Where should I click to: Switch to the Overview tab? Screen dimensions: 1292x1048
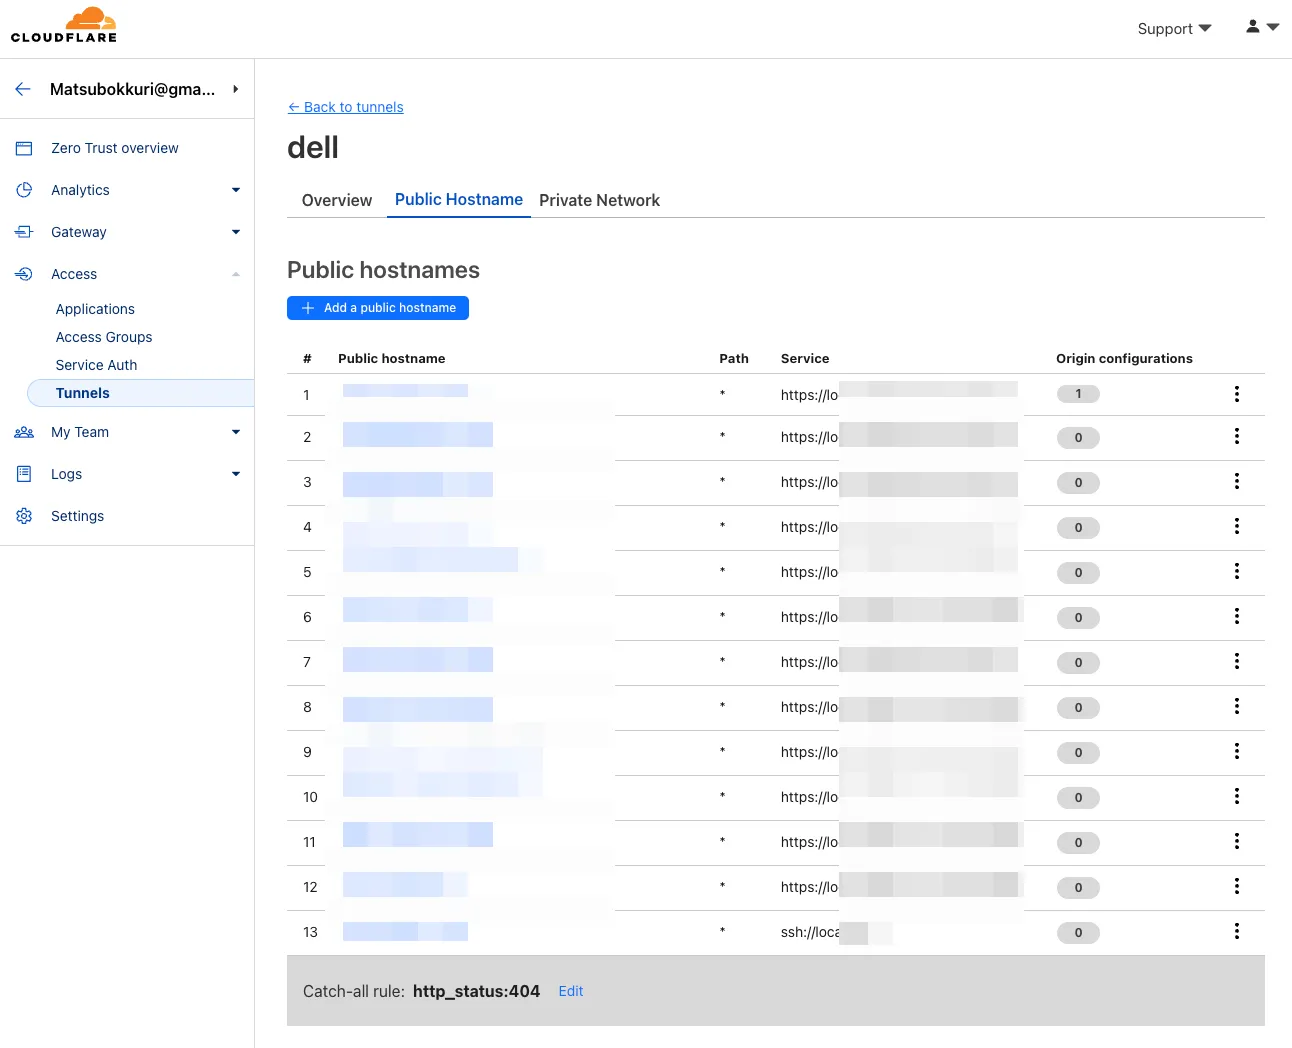[336, 200]
